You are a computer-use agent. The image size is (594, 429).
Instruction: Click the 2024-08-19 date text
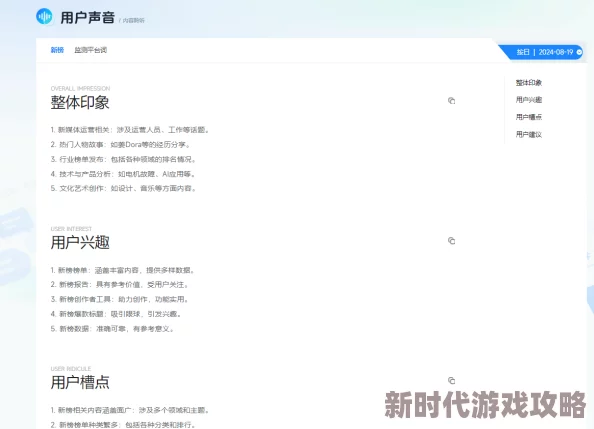coord(556,52)
